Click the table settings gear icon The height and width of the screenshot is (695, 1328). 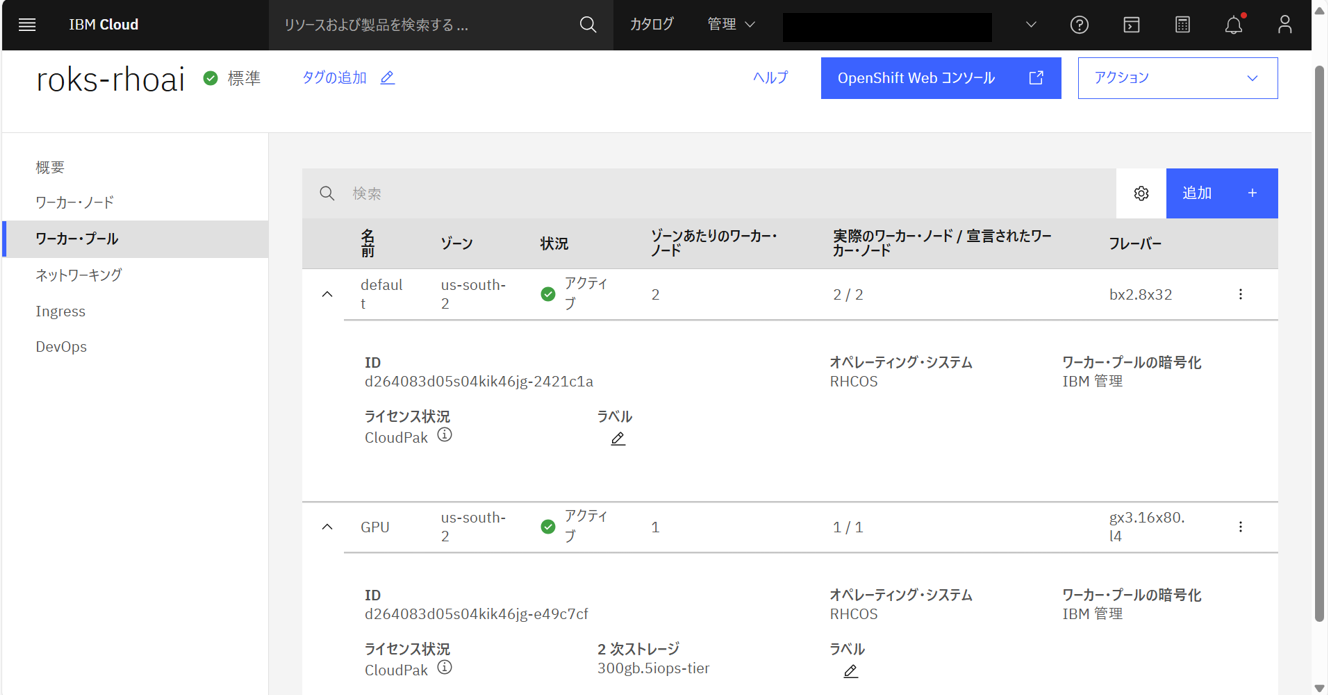(x=1141, y=194)
